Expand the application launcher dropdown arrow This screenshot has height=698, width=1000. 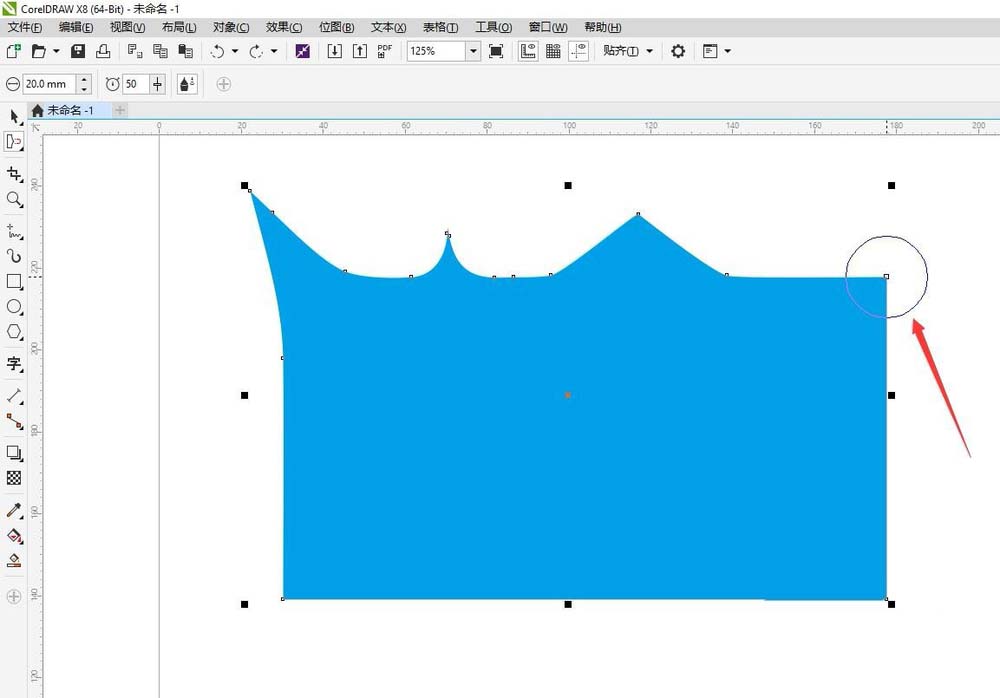pos(727,51)
